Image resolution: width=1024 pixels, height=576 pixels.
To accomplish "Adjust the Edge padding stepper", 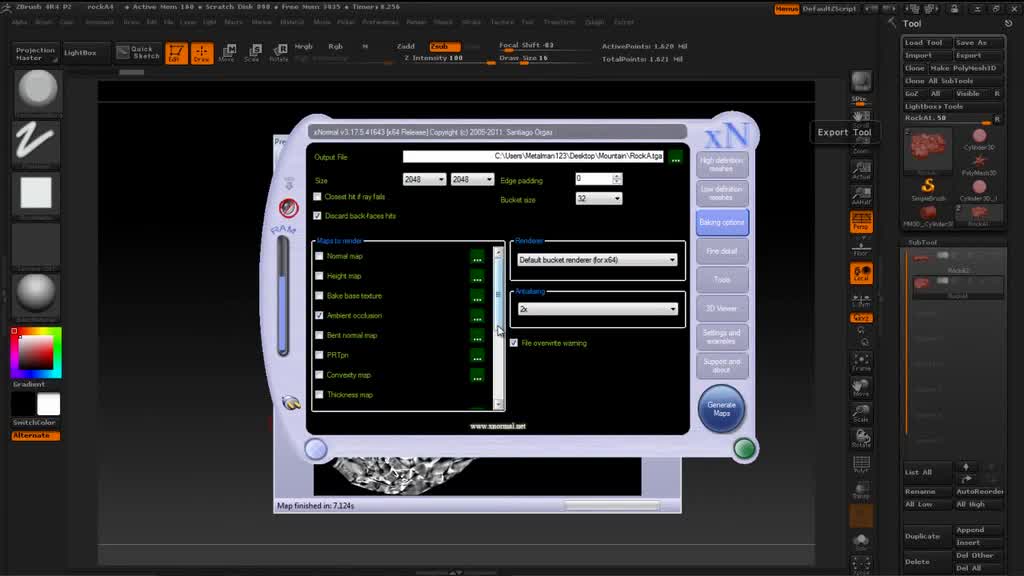I will coord(617,179).
